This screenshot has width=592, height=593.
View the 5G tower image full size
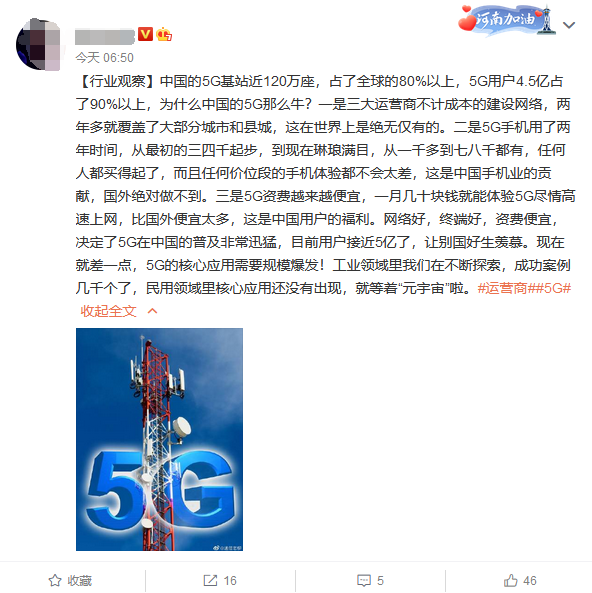point(159,439)
